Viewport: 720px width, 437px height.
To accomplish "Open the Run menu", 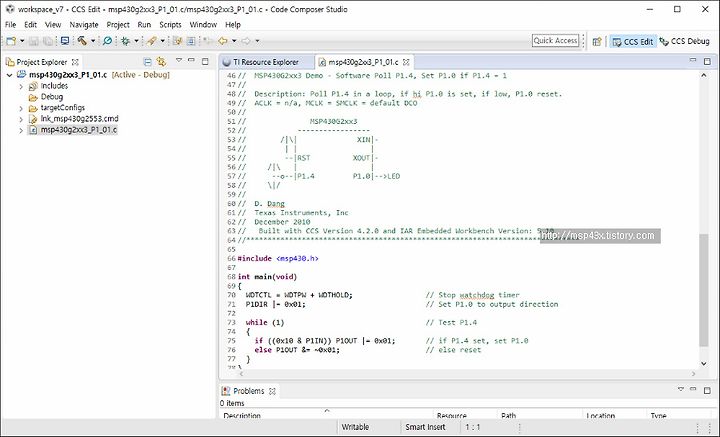I will [144, 25].
